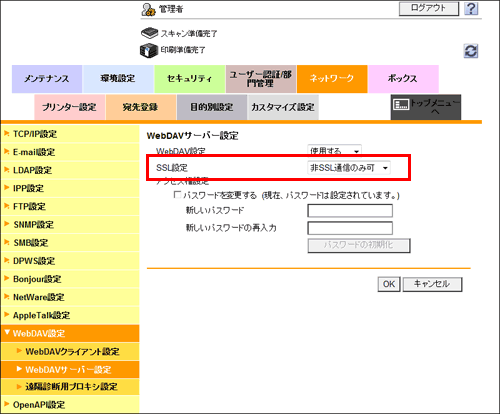Image resolution: width=500 pixels, height=414 pixels.
Task: Click the OK button
Action: (389, 284)
